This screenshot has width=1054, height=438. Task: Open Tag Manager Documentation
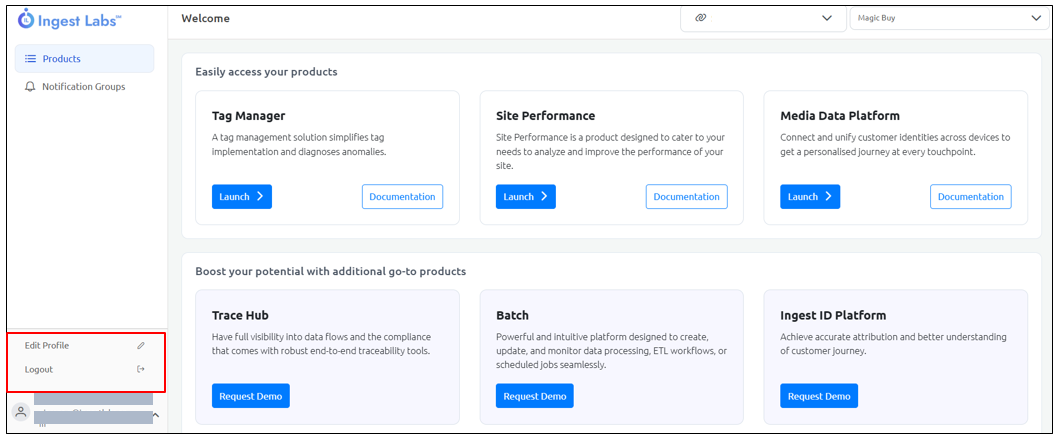coord(402,197)
